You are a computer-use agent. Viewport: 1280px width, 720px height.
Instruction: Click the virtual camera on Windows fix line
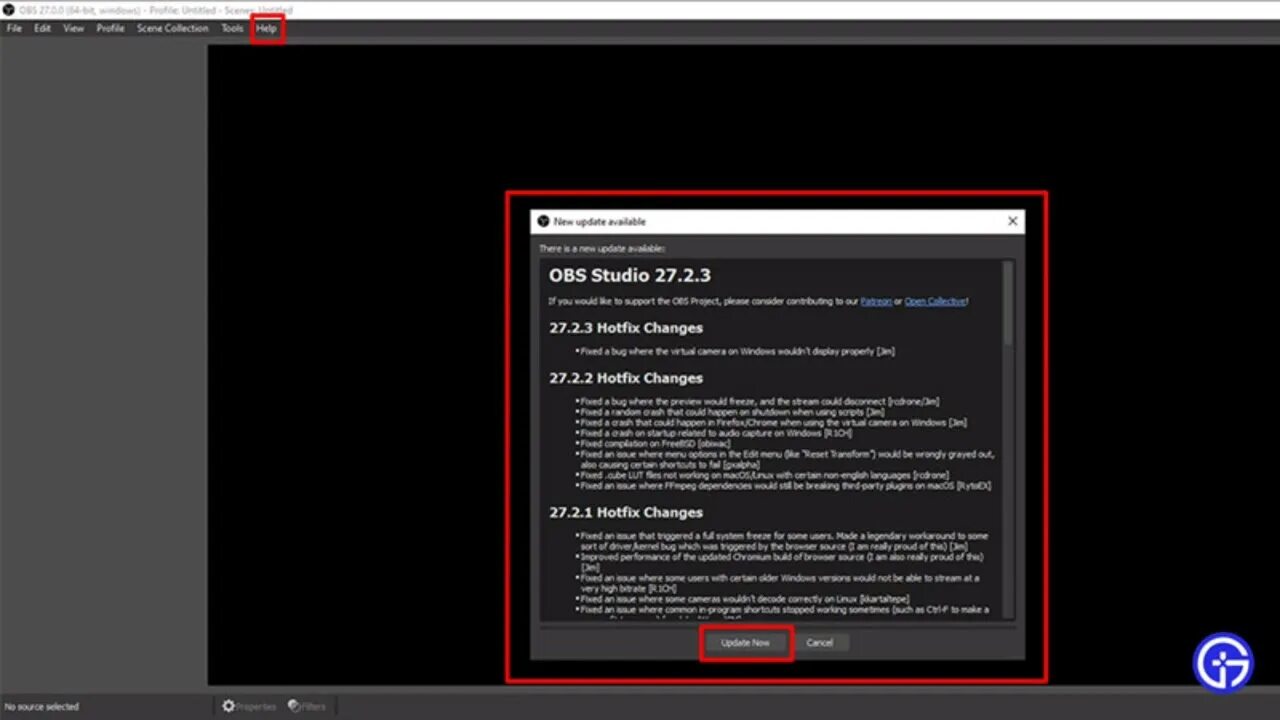click(736, 352)
